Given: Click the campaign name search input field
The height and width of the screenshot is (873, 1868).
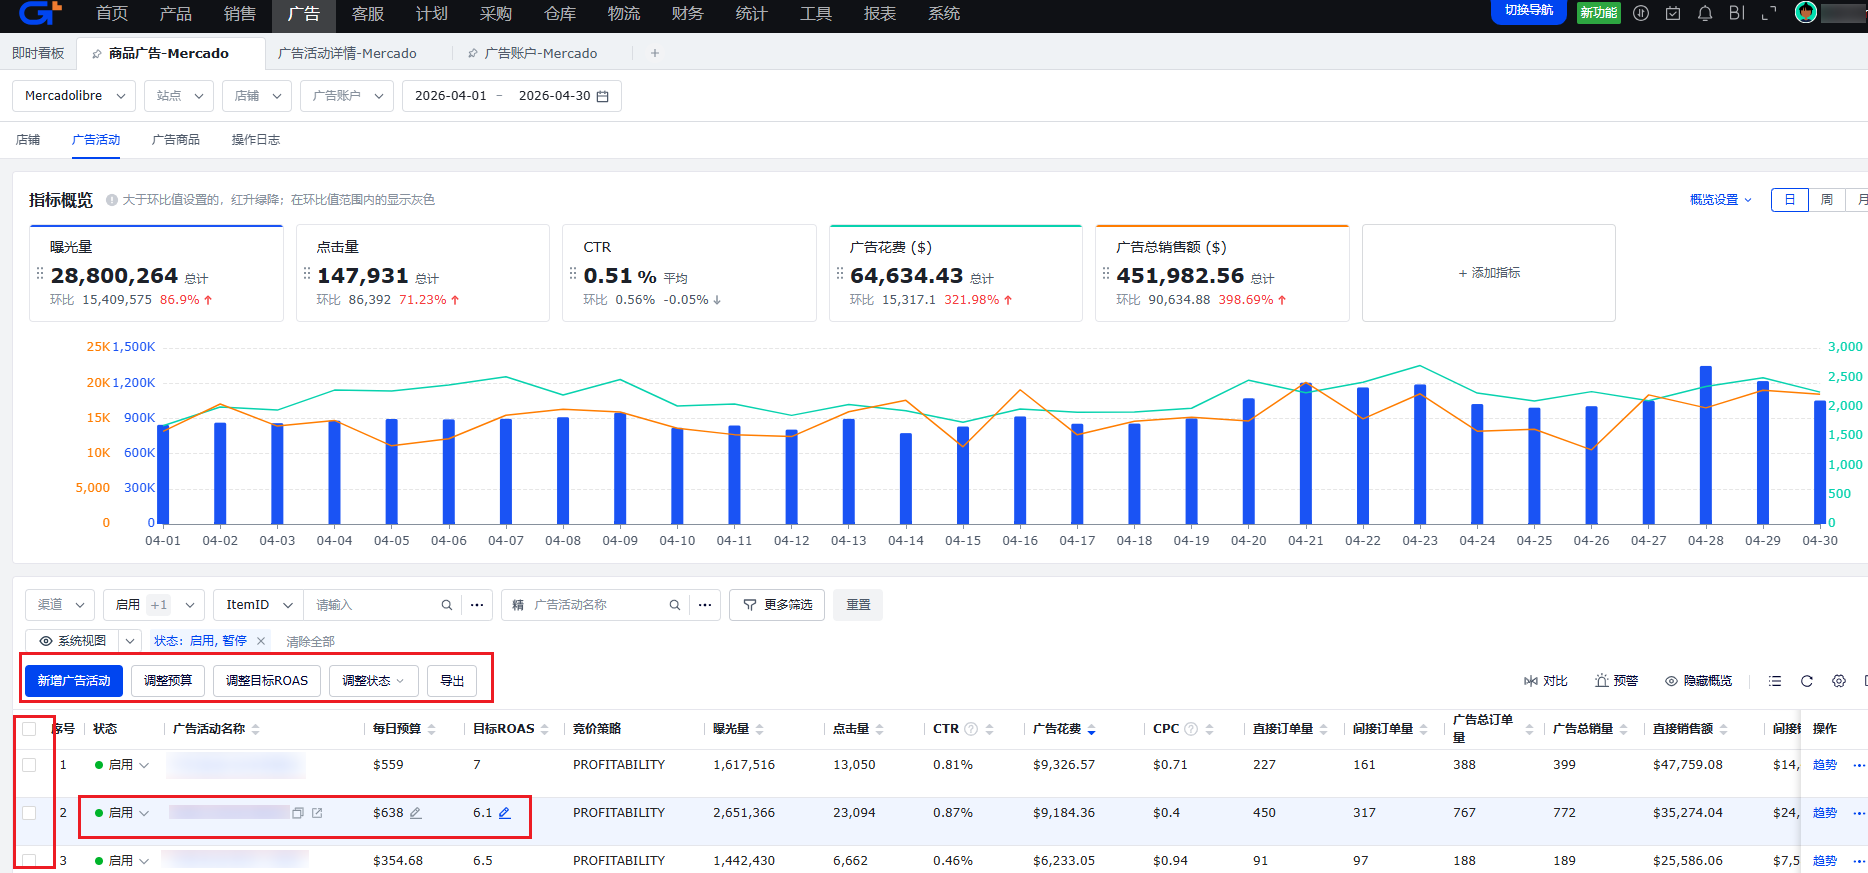Looking at the screenshot, I should (600, 605).
